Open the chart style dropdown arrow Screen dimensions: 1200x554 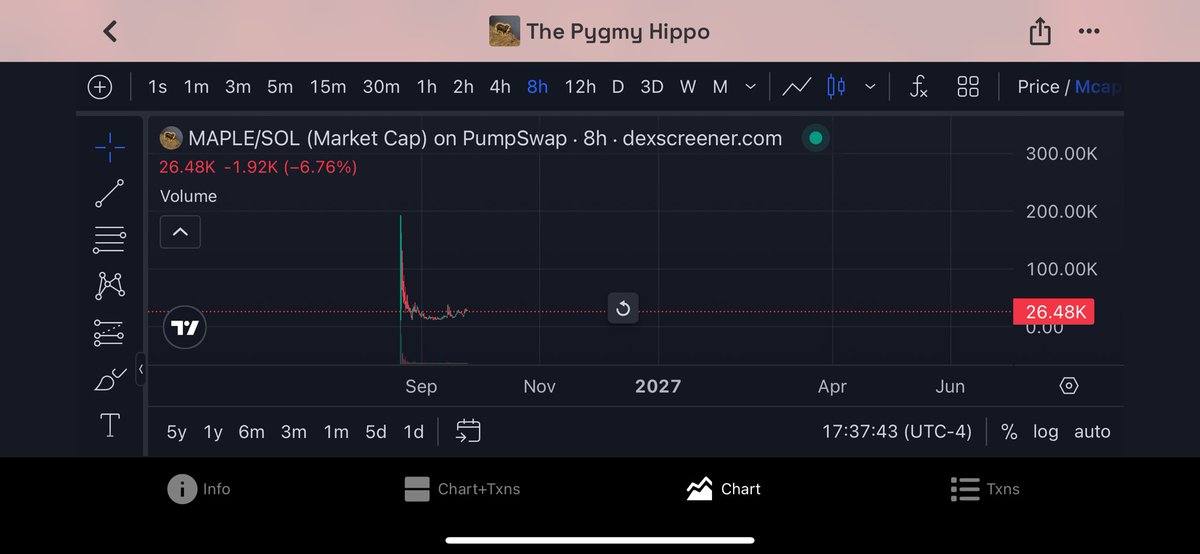click(x=870, y=87)
